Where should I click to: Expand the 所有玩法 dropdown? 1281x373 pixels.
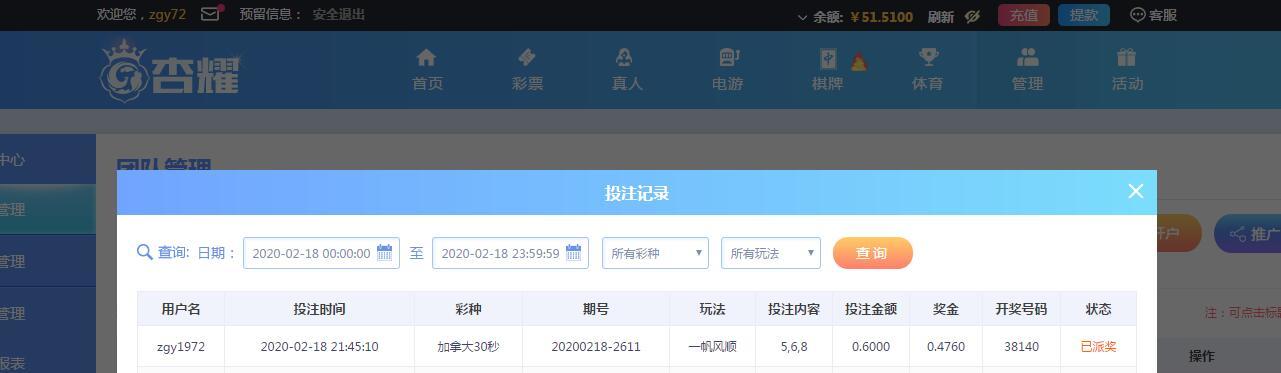771,253
